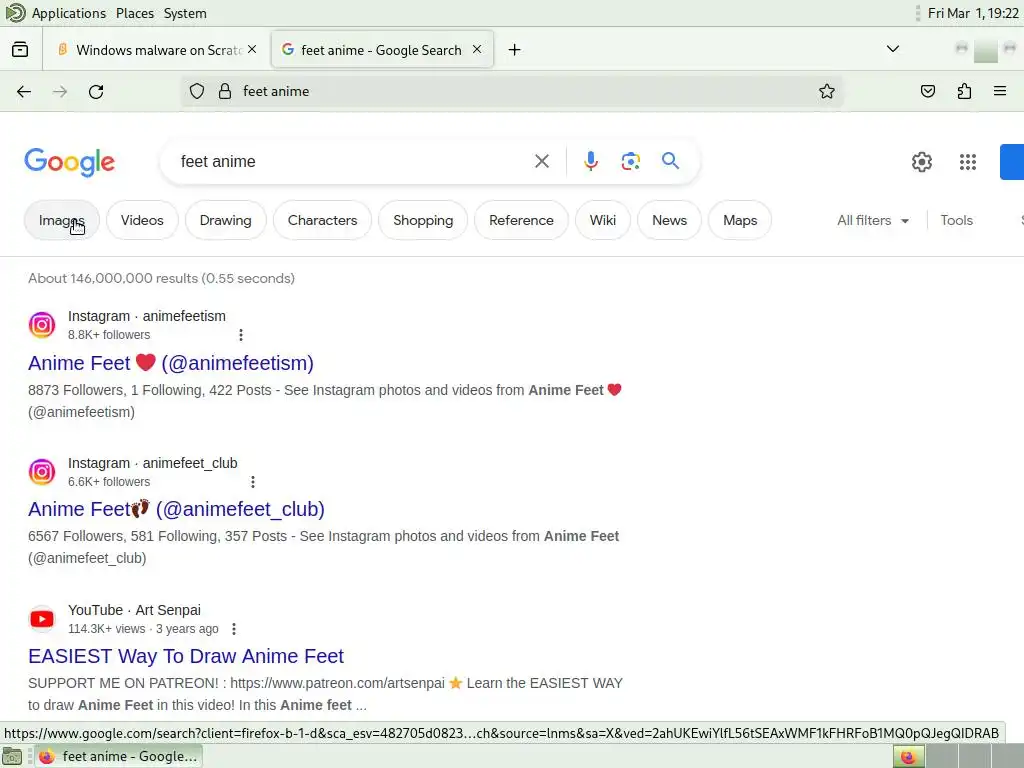Click the browser forward arrow
The image size is (1024, 768).
click(x=59, y=91)
